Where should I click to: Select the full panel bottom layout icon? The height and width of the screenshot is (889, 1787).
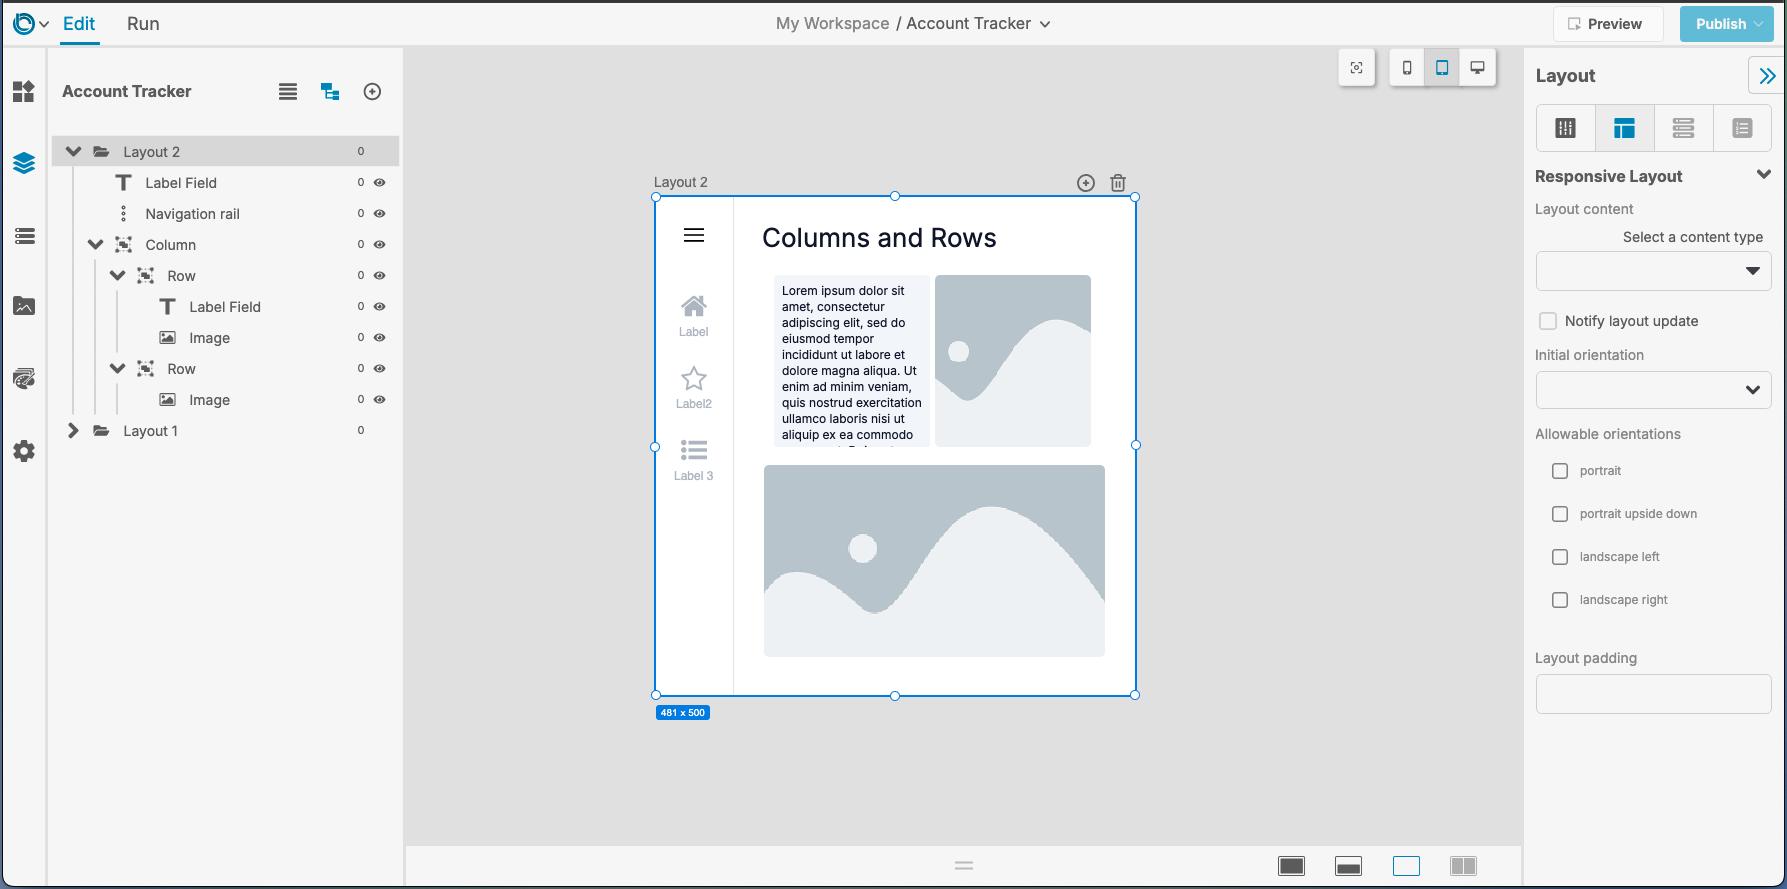[x=1292, y=866]
